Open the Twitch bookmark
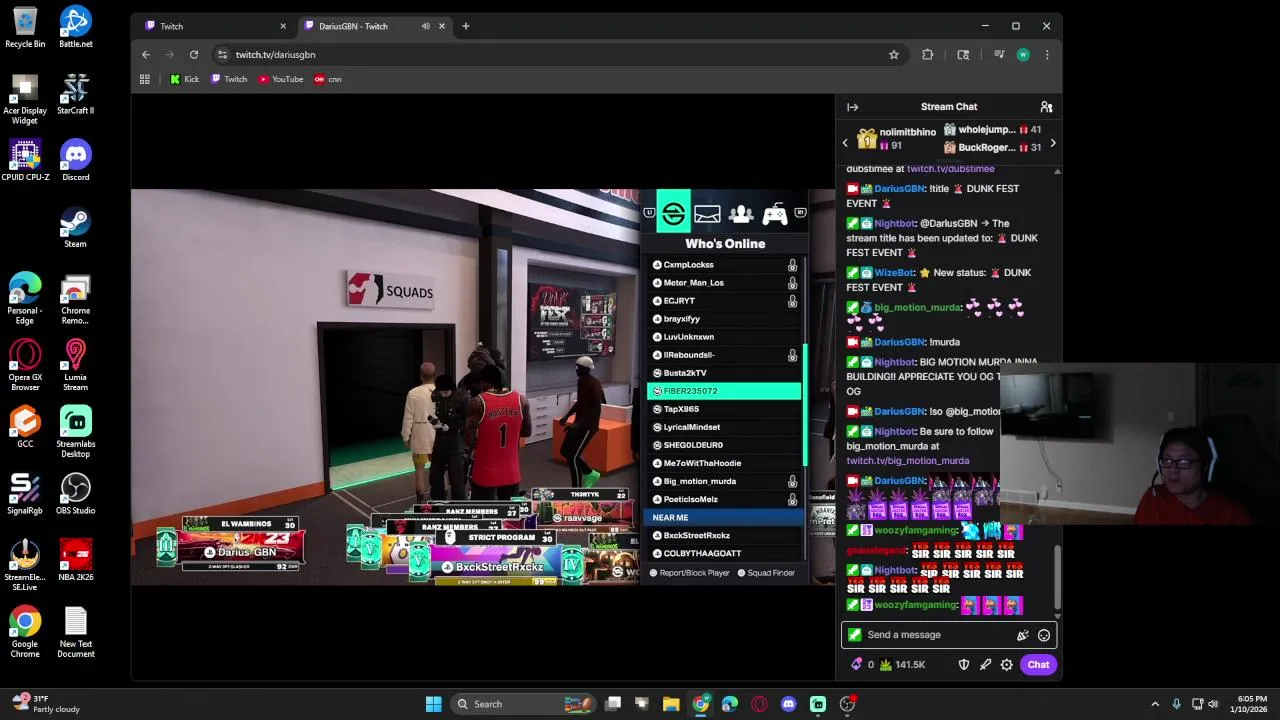1280x720 pixels. point(229,79)
